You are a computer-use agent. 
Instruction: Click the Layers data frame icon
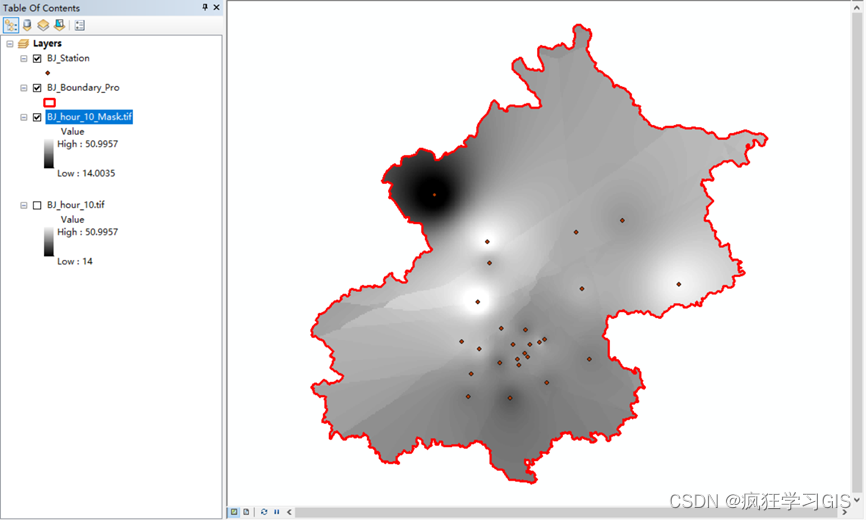23,44
